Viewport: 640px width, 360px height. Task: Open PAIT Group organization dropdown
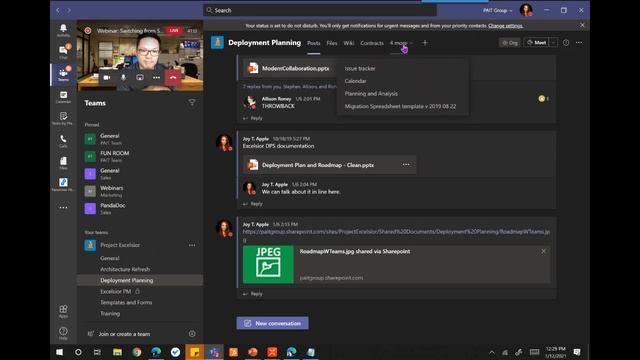(497, 10)
